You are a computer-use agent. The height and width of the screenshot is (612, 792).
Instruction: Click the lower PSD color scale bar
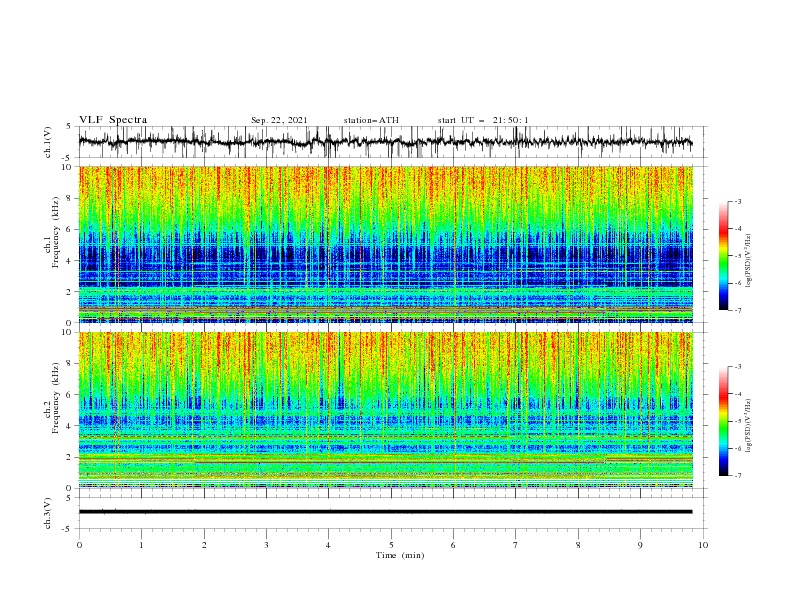click(723, 421)
